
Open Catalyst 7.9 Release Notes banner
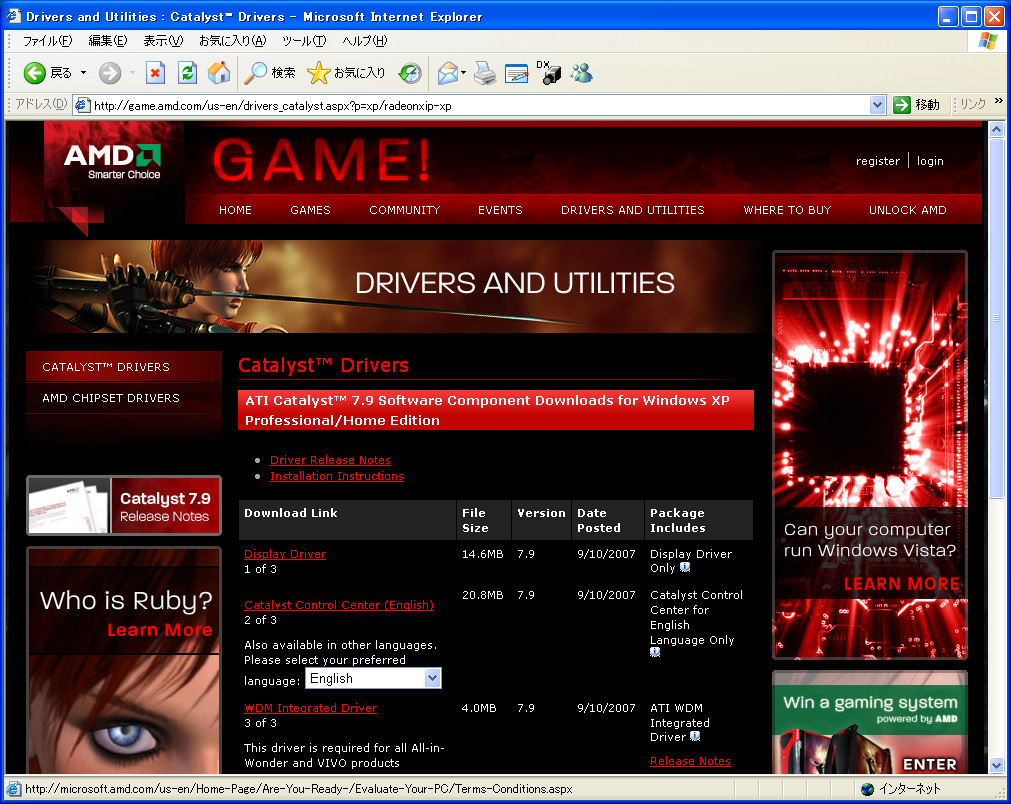tap(124, 506)
